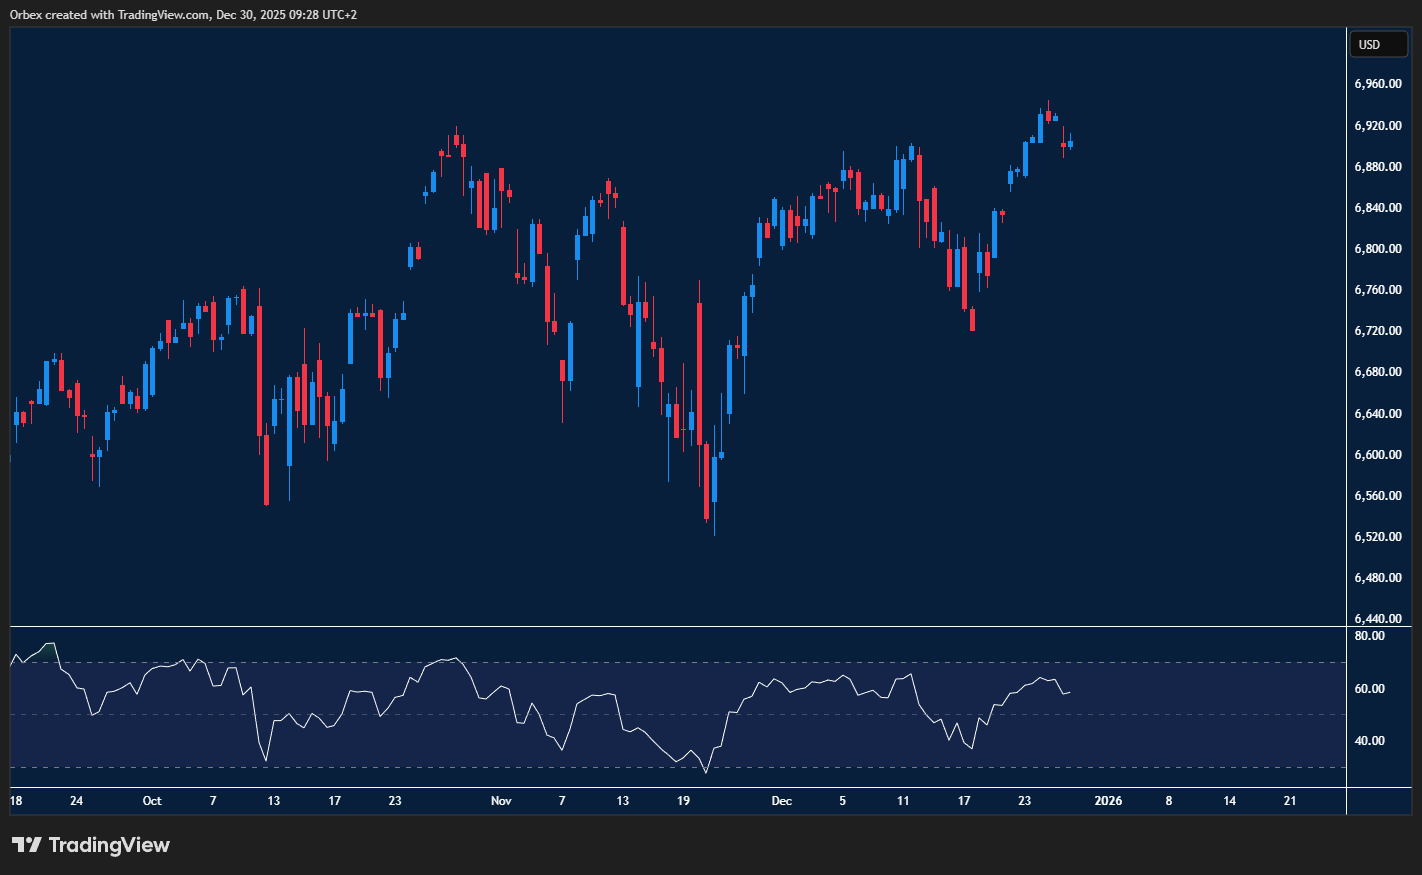Select the Nov label on time axis
1422x875 pixels.
501,801
